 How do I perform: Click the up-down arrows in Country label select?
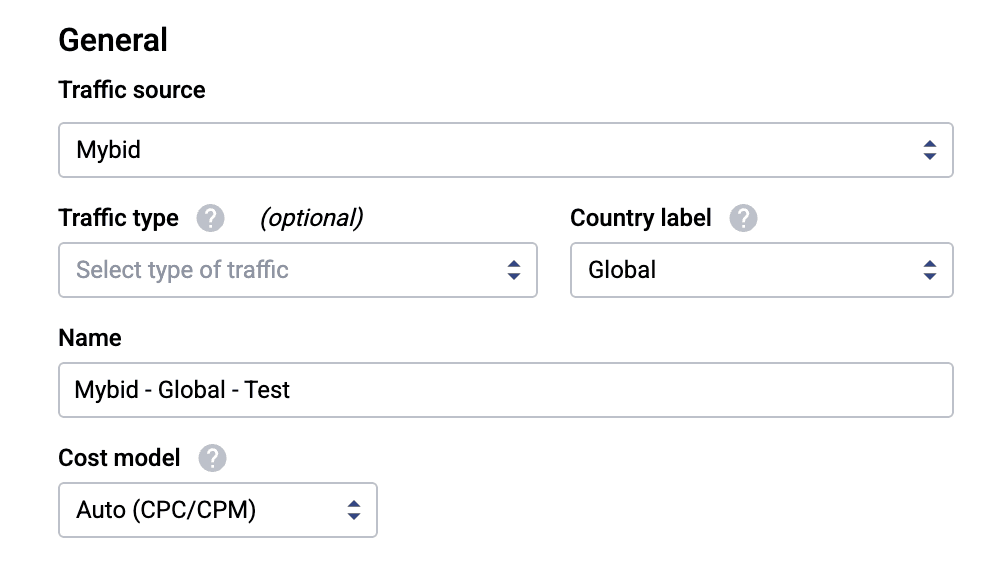[x=930, y=270]
